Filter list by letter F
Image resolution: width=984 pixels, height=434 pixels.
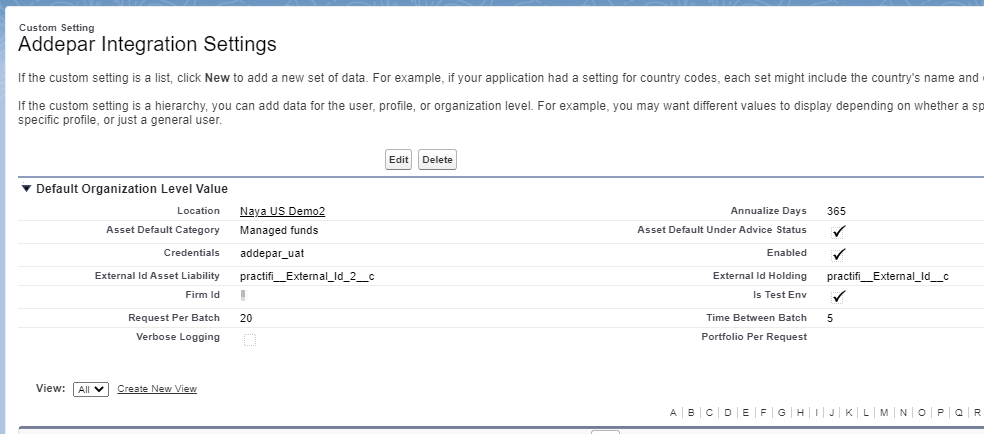point(763,413)
